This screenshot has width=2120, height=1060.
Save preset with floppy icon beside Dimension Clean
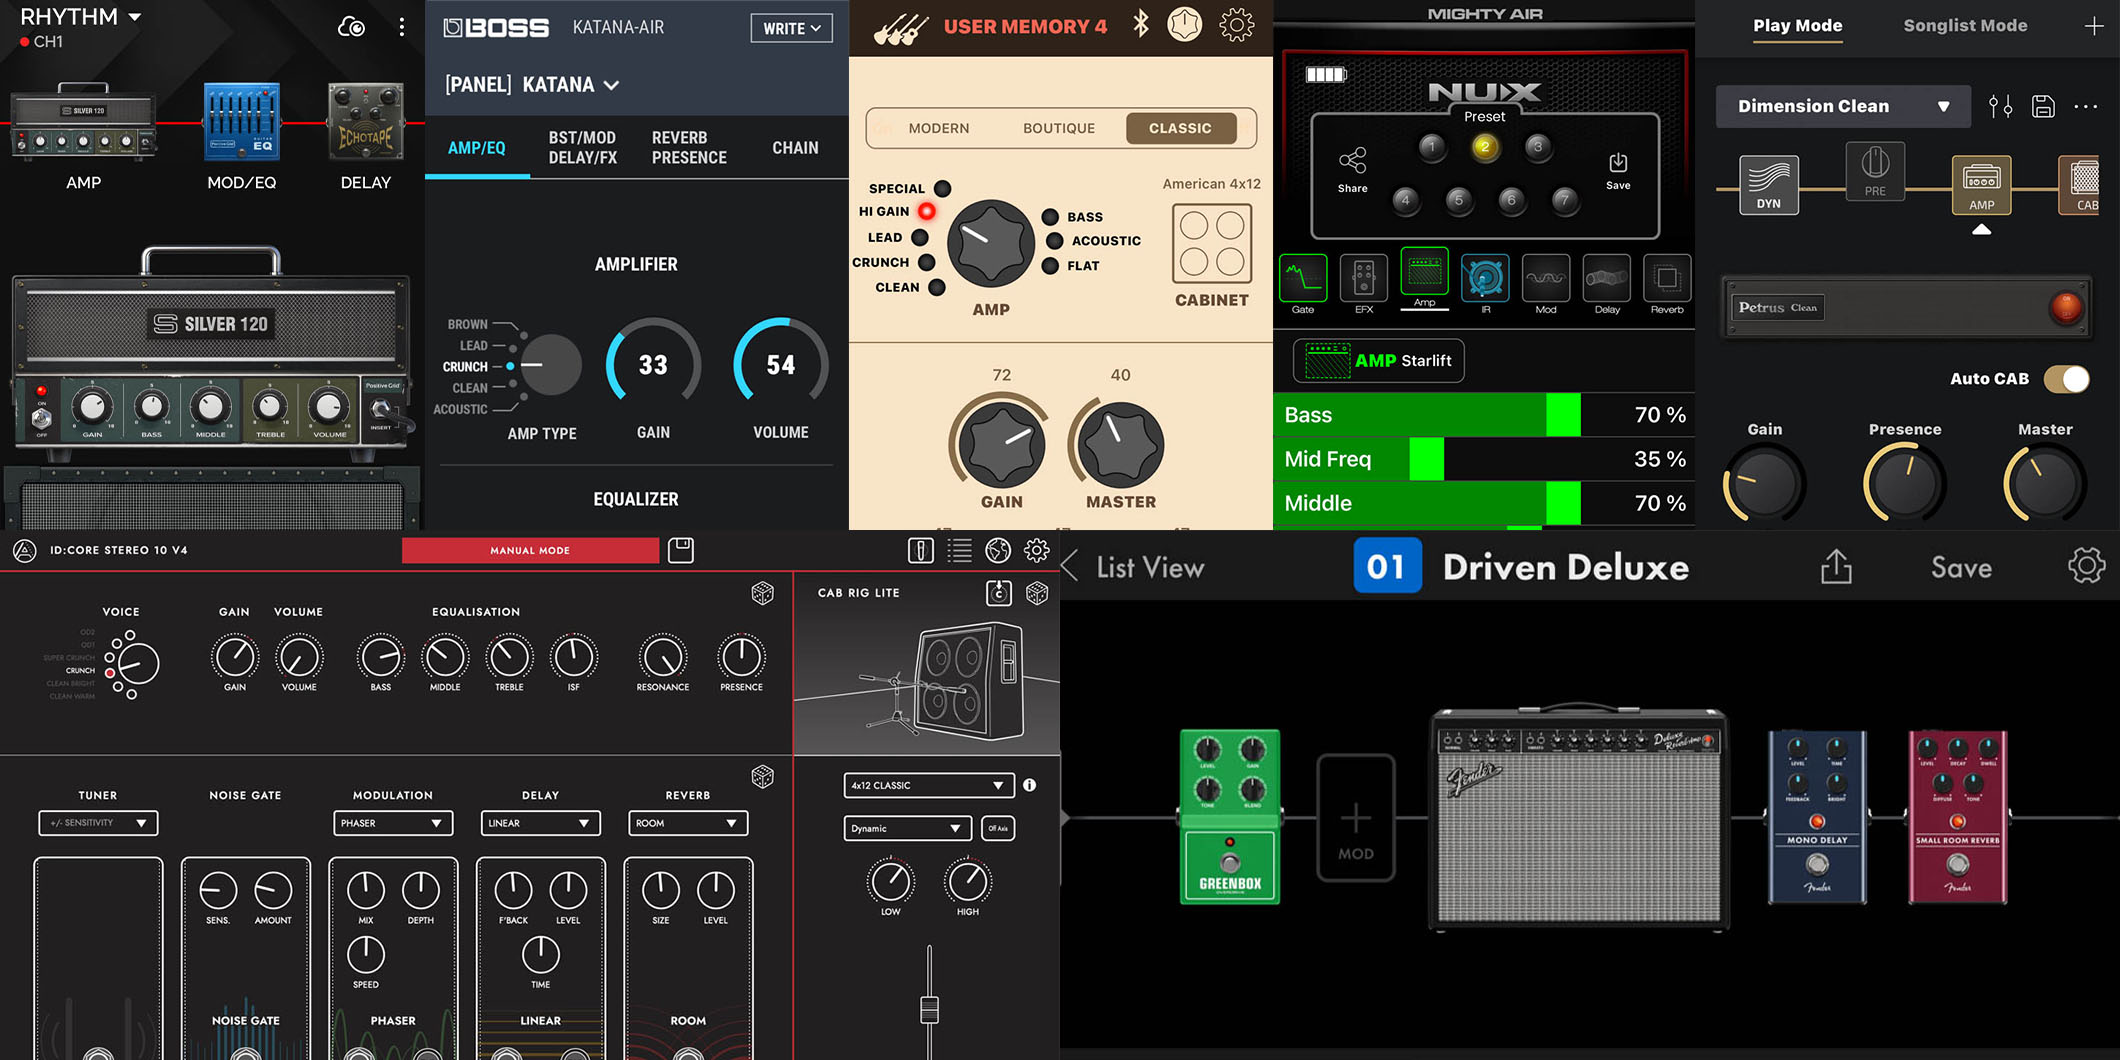pos(2043,106)
